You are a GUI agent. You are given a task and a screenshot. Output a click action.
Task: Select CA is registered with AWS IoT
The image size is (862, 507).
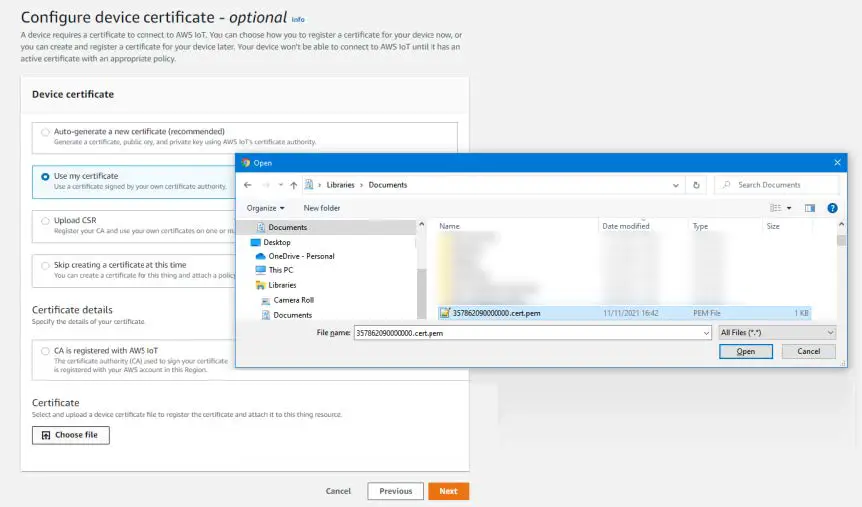click(x=45, y=351)
